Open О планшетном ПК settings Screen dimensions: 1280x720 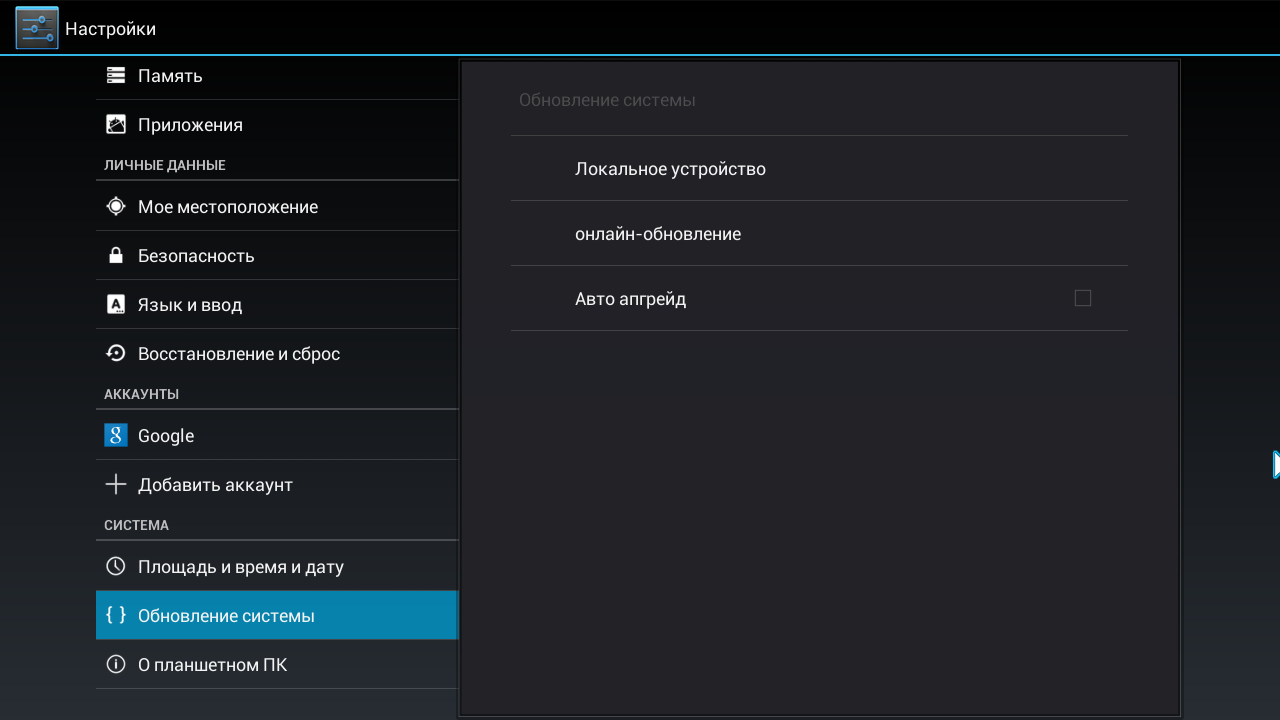(x=213, y=665)
